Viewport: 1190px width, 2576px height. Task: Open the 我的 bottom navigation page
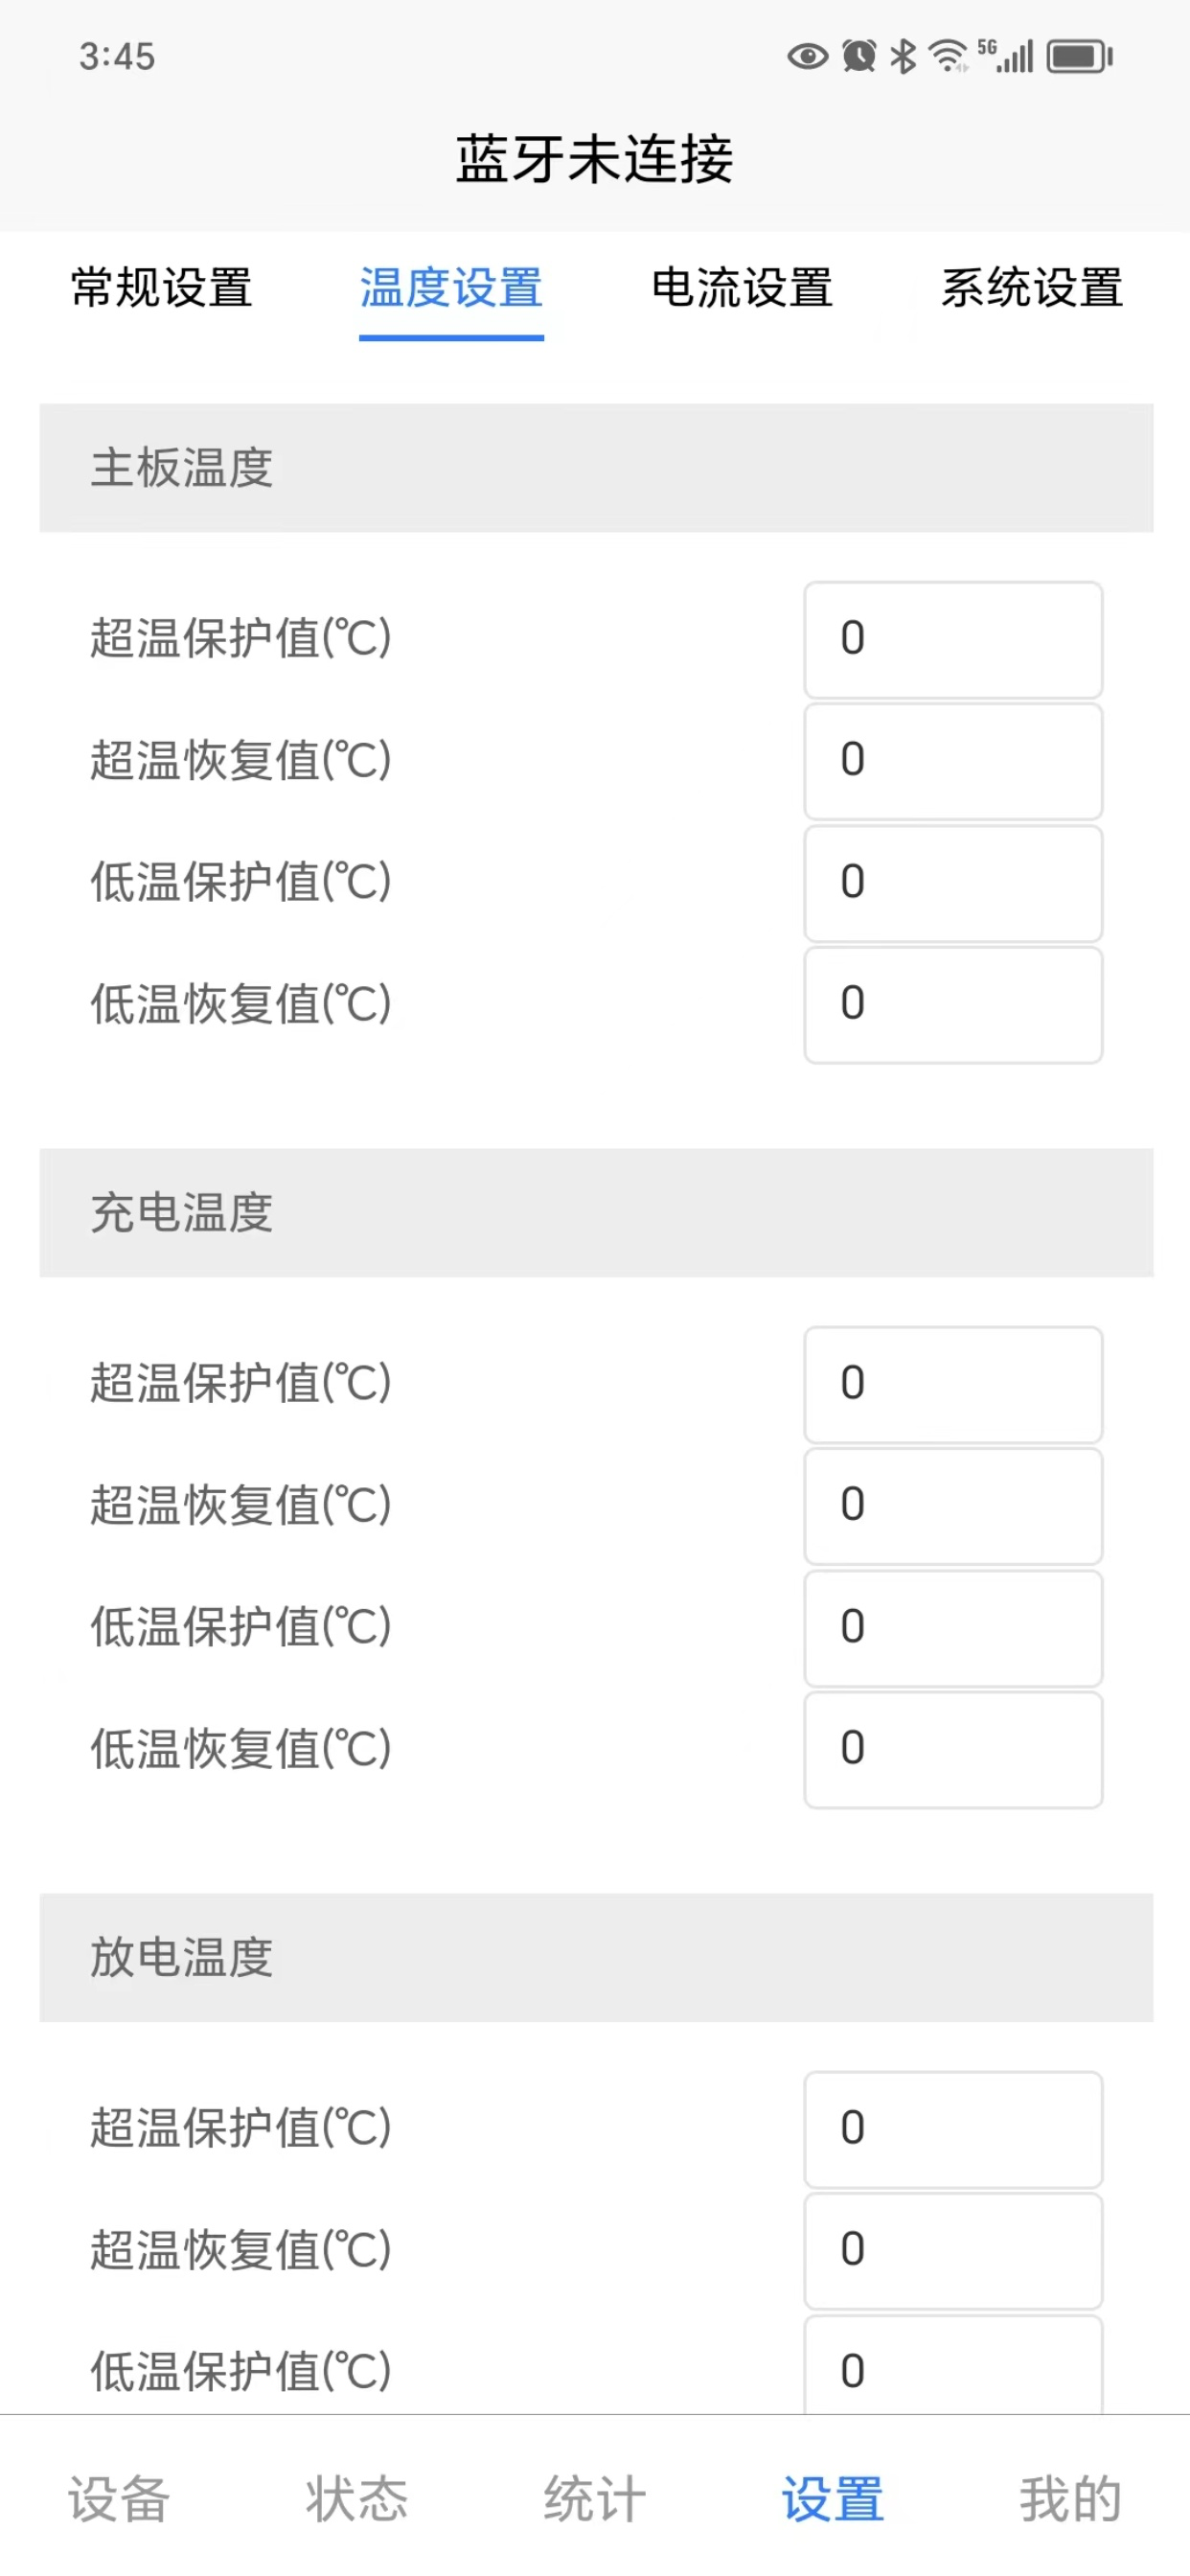[1071, 2498]
